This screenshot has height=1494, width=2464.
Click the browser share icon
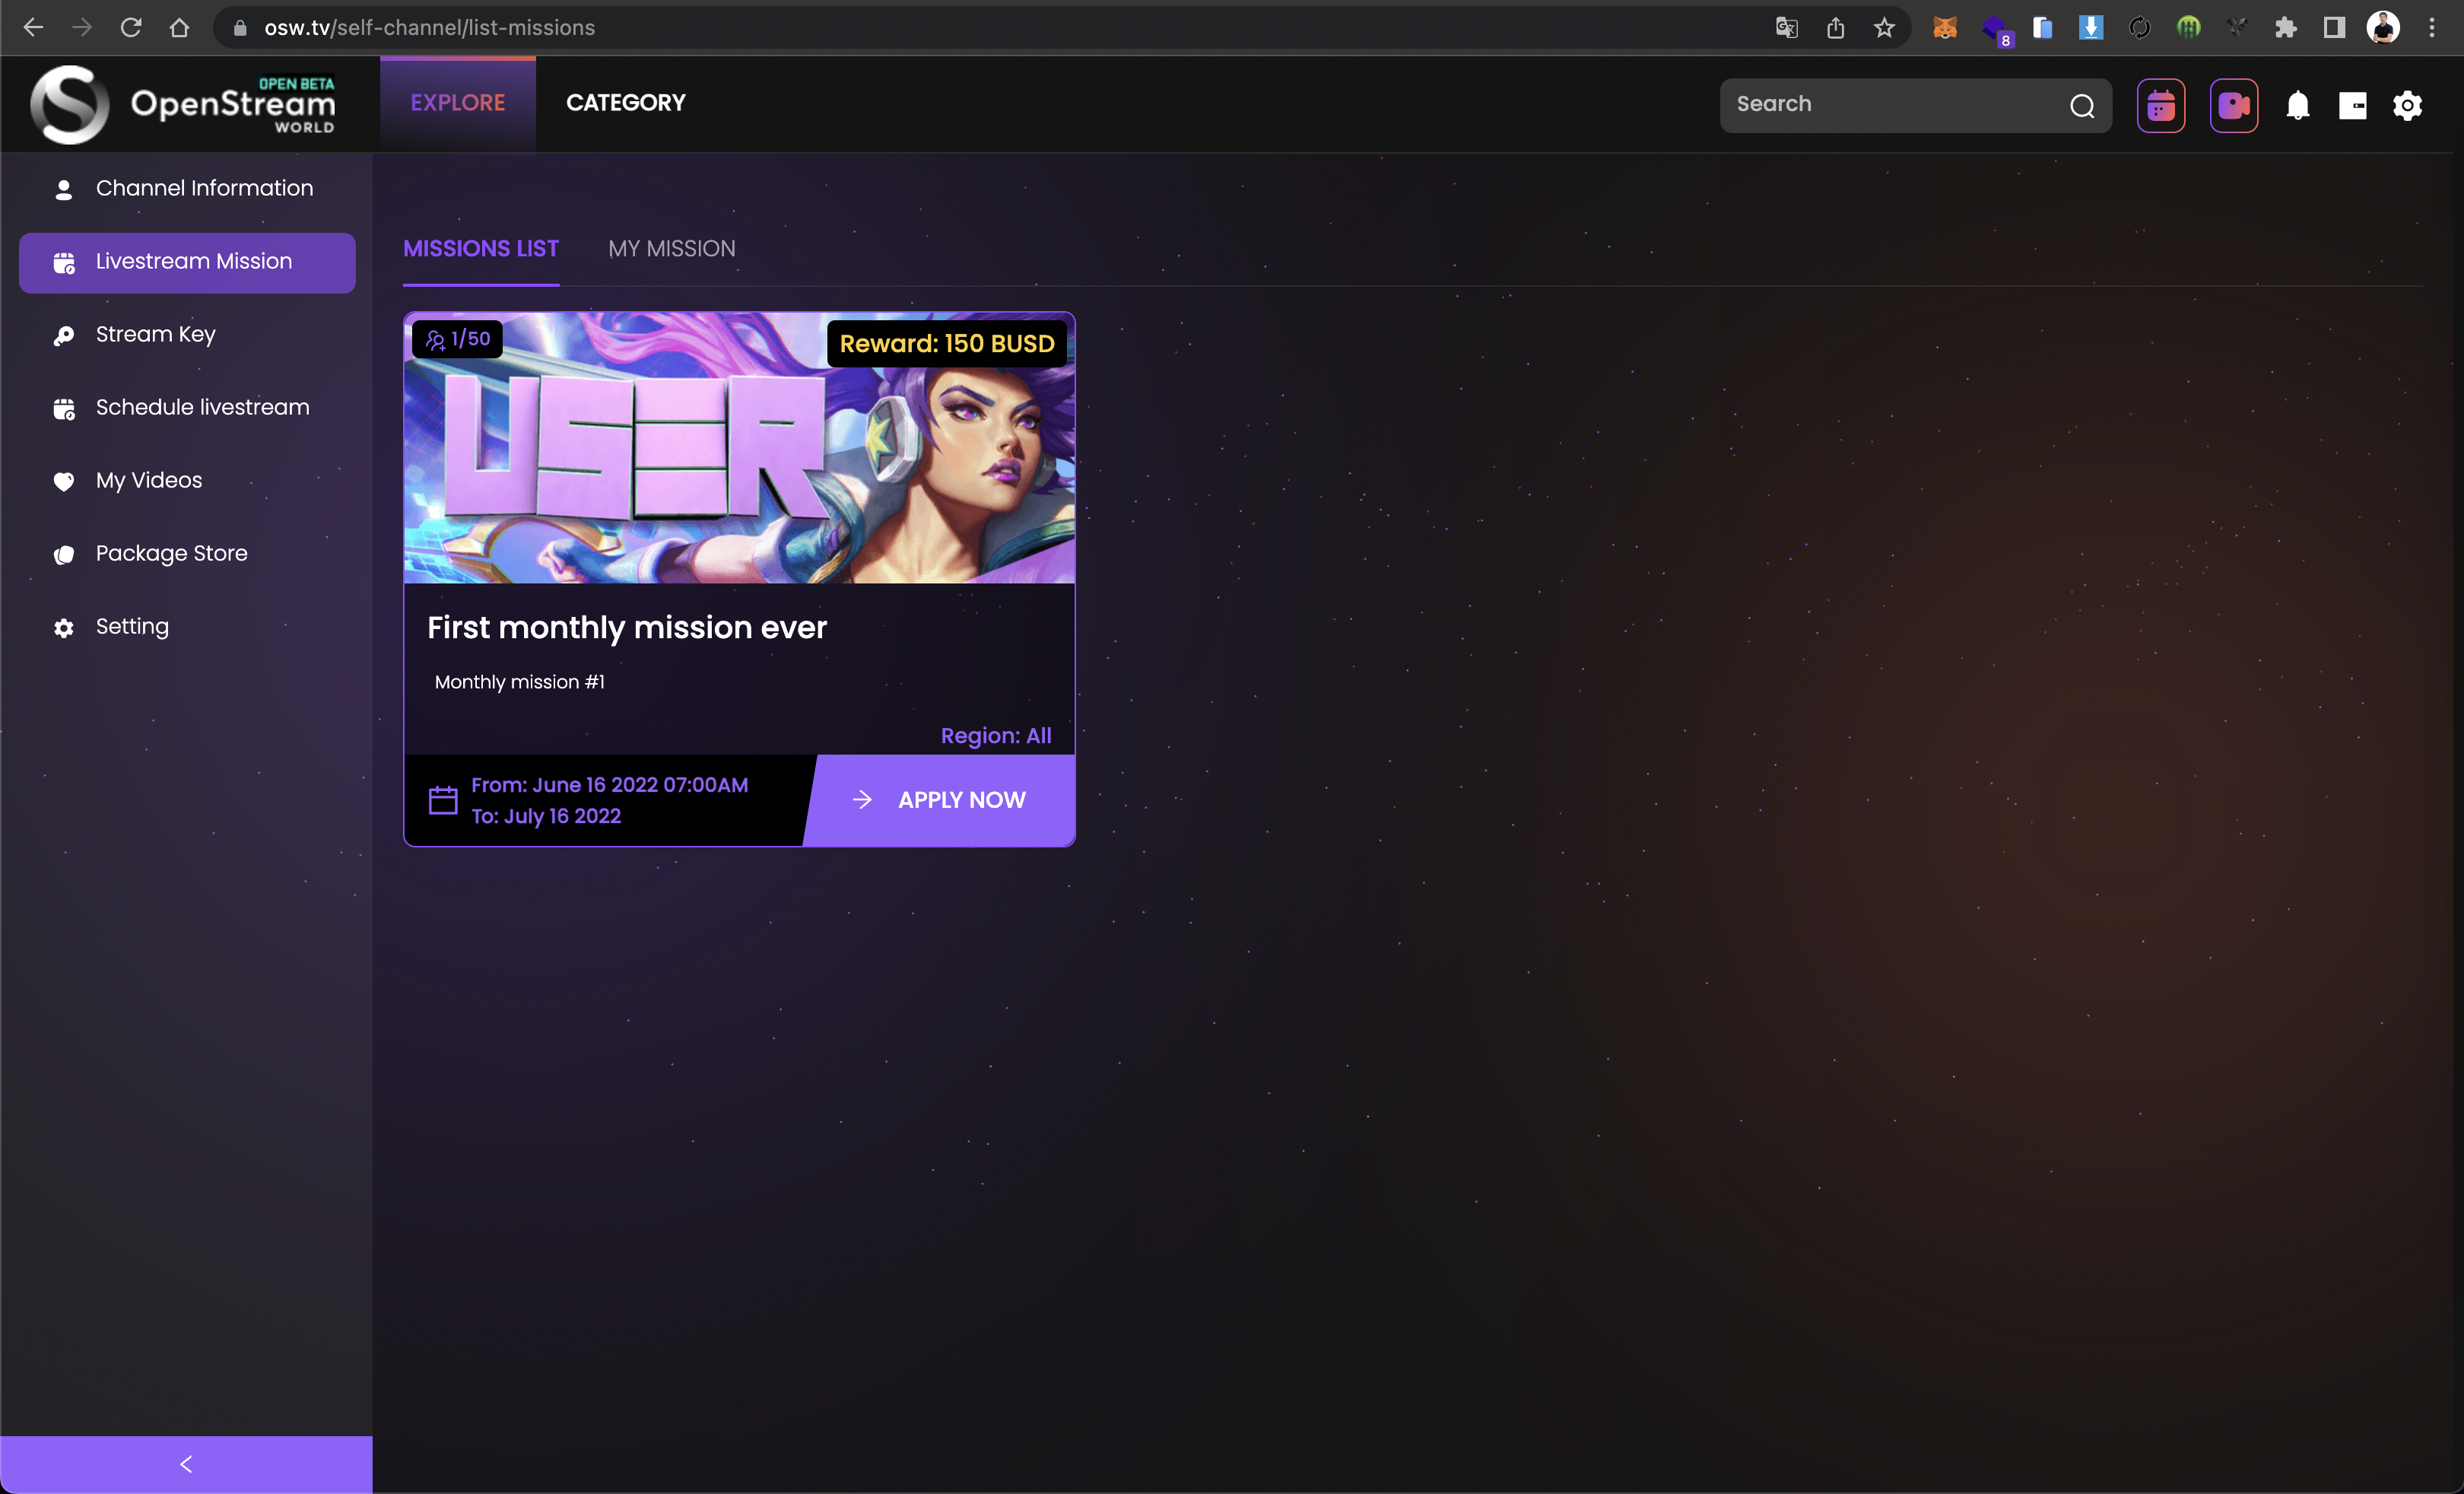pos(1835,27)
